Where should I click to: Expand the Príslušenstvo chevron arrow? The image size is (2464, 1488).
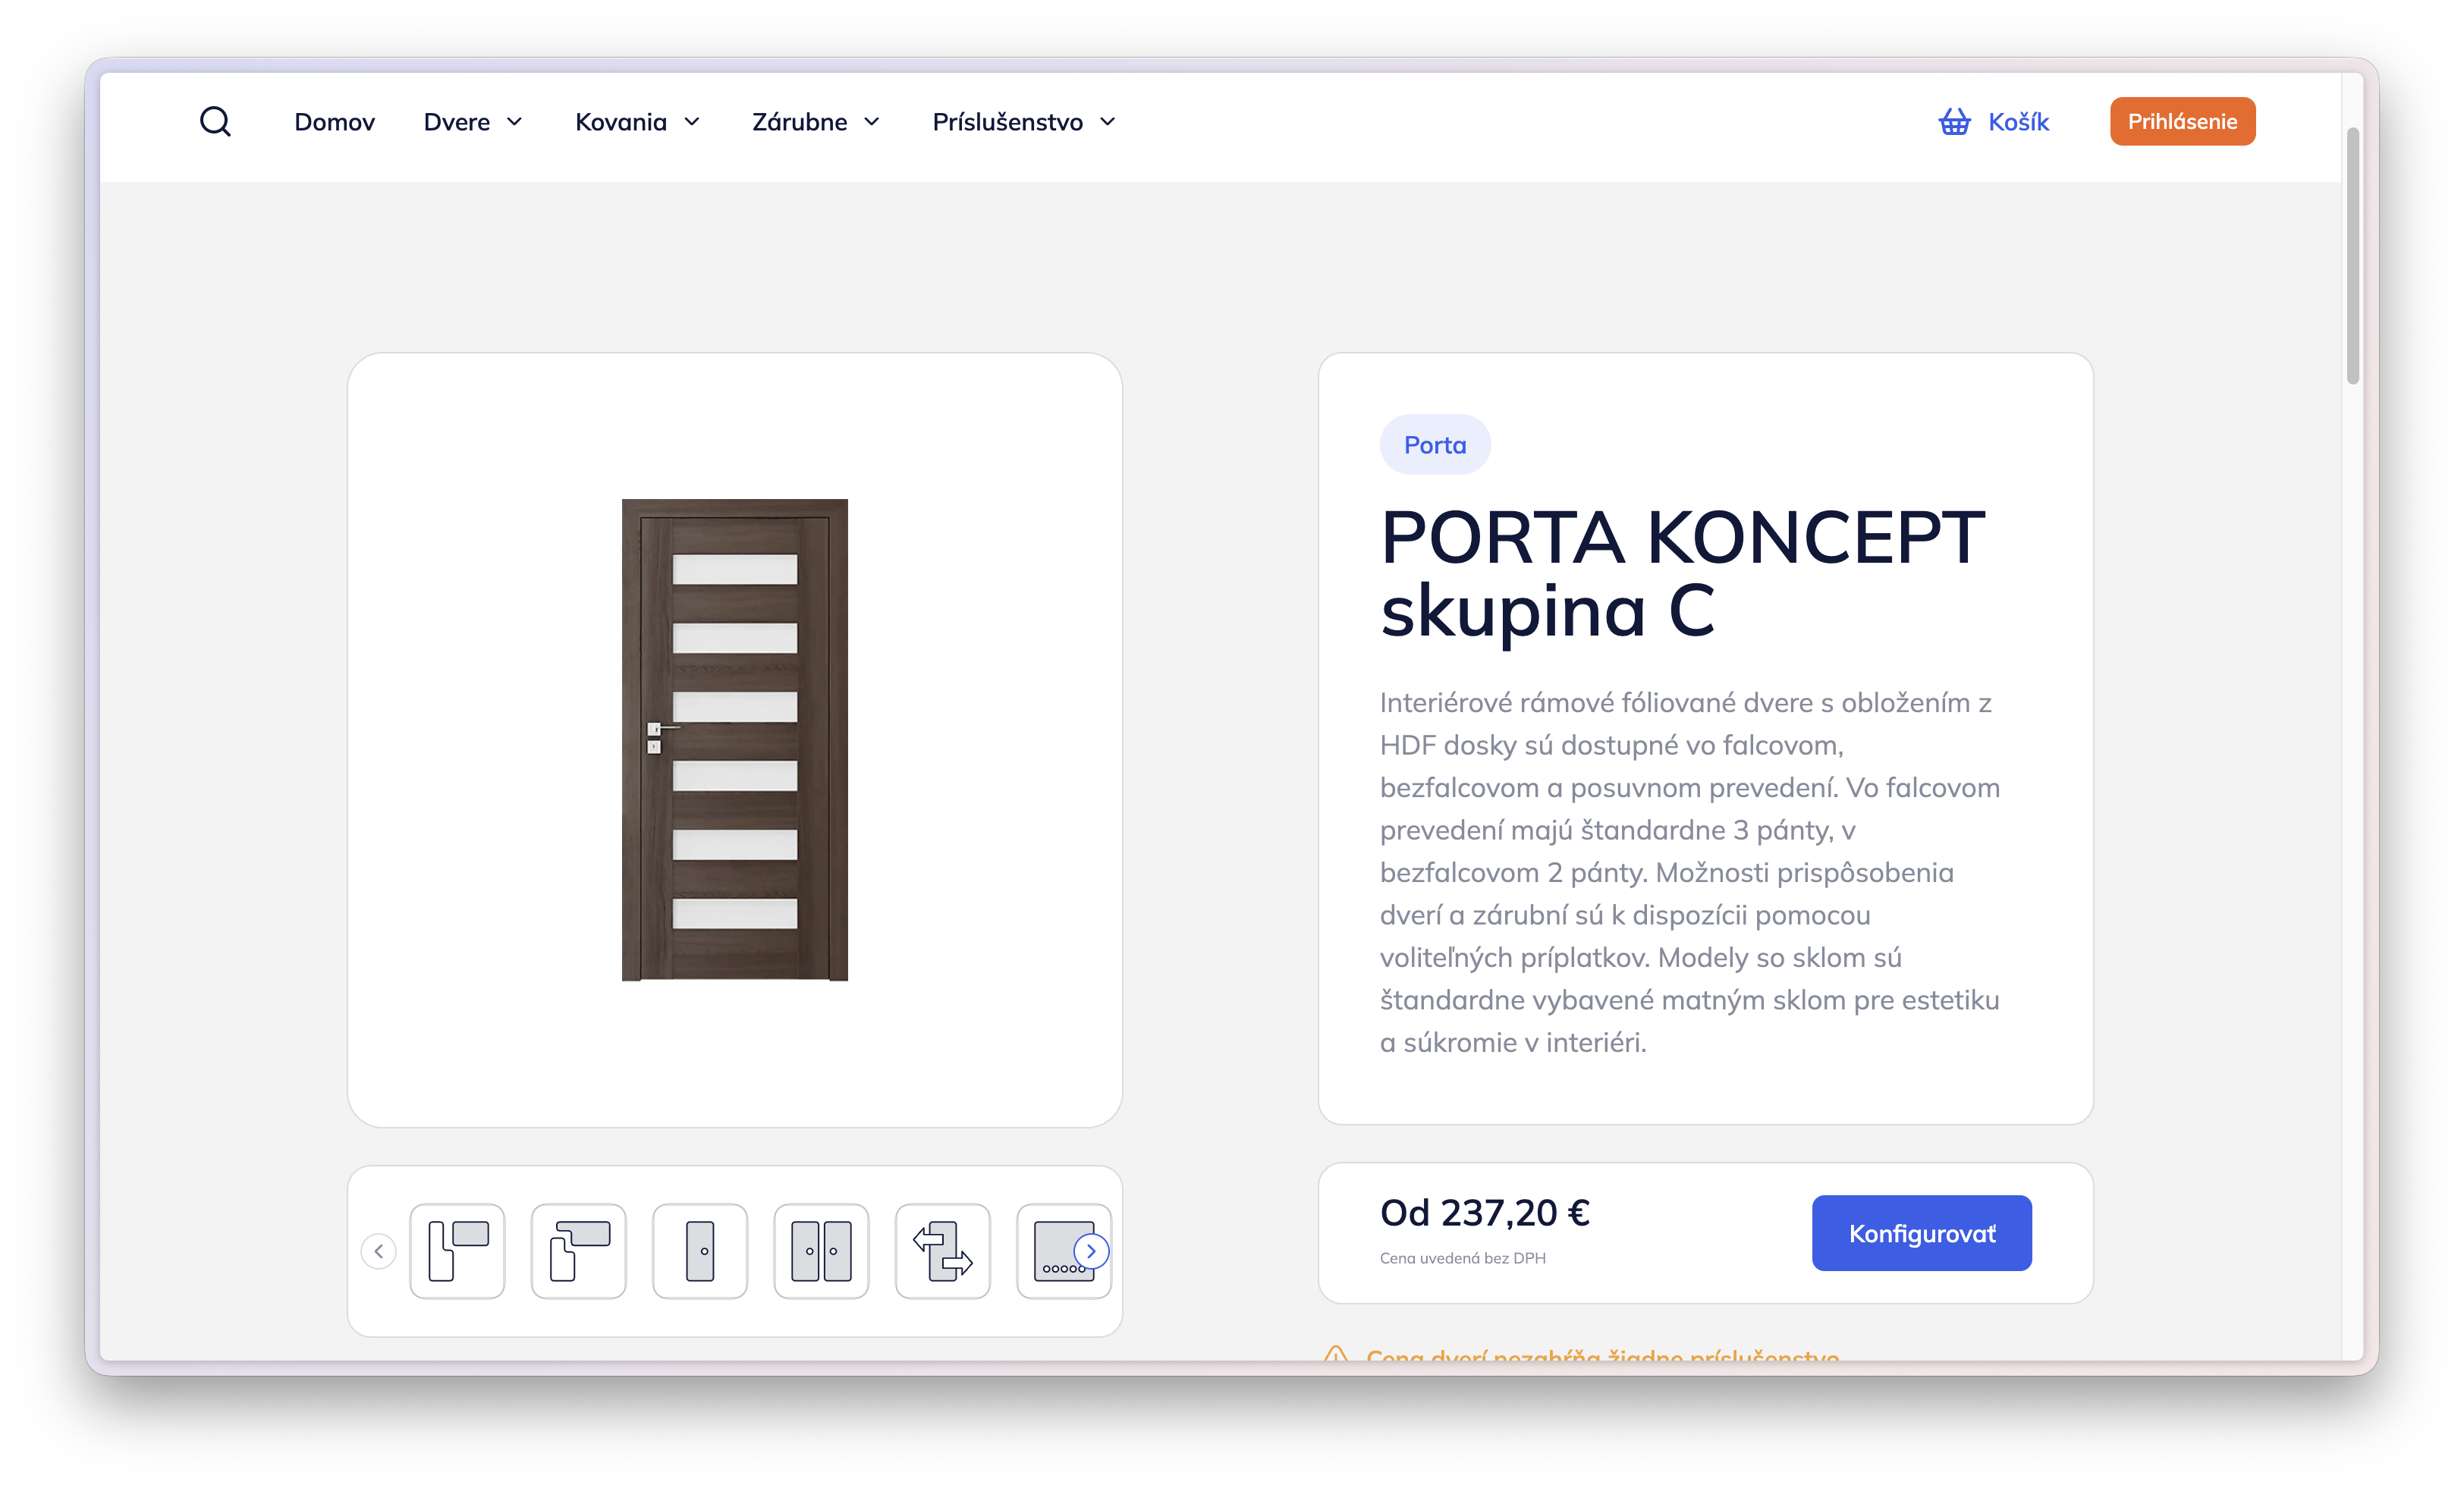tap(1108, 122)
